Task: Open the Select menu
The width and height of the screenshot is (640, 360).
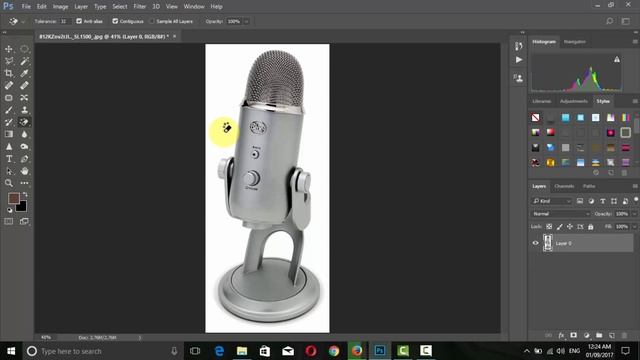Action: [x=120, y=7]
